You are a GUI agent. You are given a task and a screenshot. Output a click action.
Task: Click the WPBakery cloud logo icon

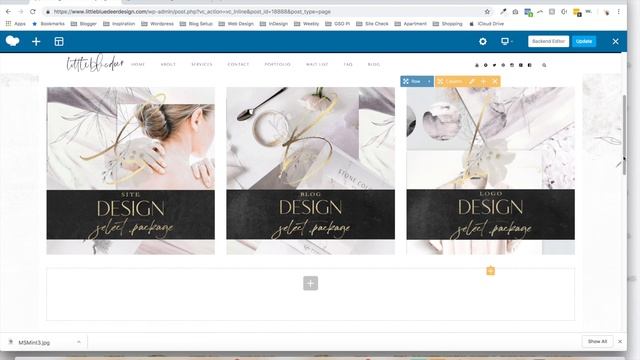point(13,41)
